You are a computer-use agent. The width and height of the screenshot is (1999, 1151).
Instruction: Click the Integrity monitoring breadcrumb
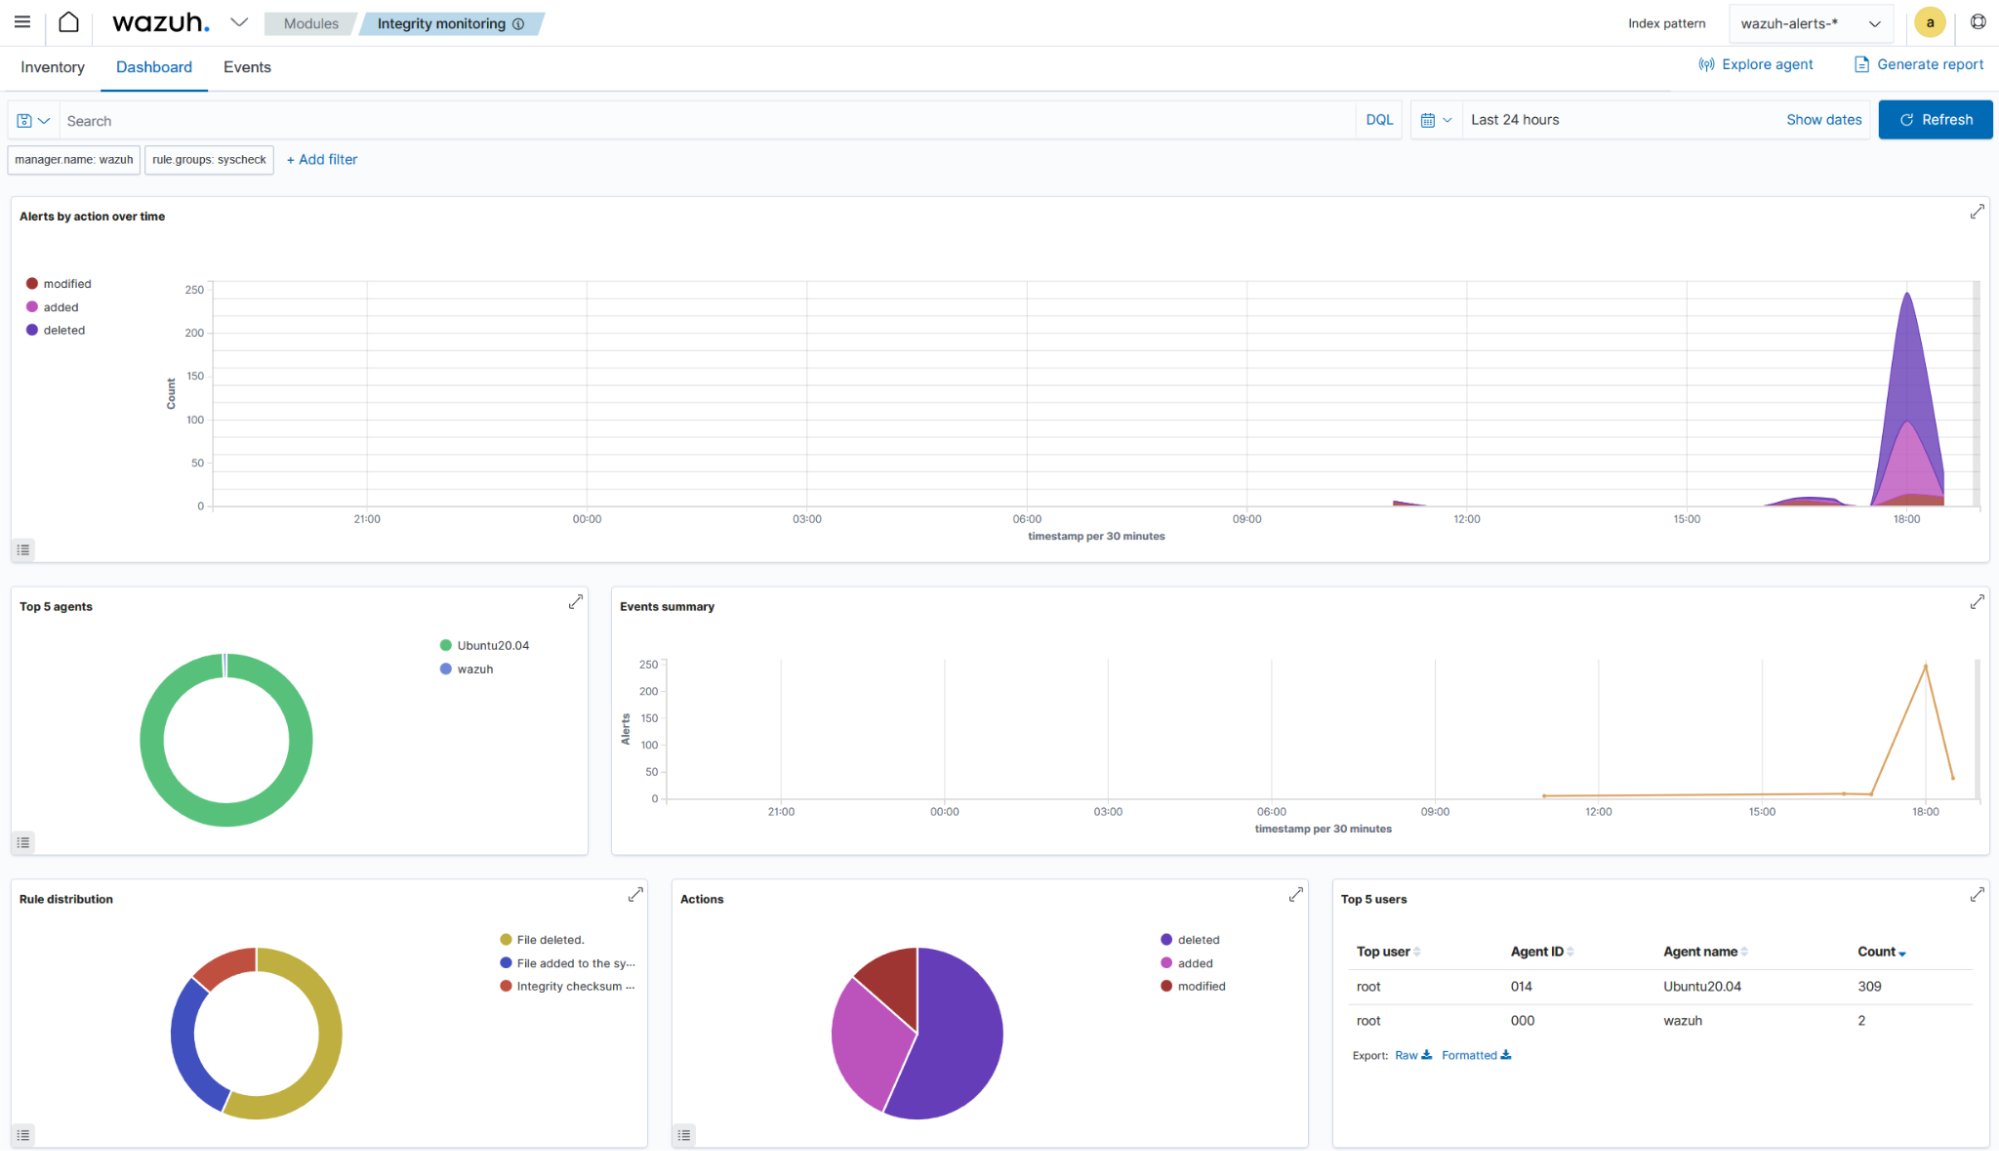click(441, 23)
